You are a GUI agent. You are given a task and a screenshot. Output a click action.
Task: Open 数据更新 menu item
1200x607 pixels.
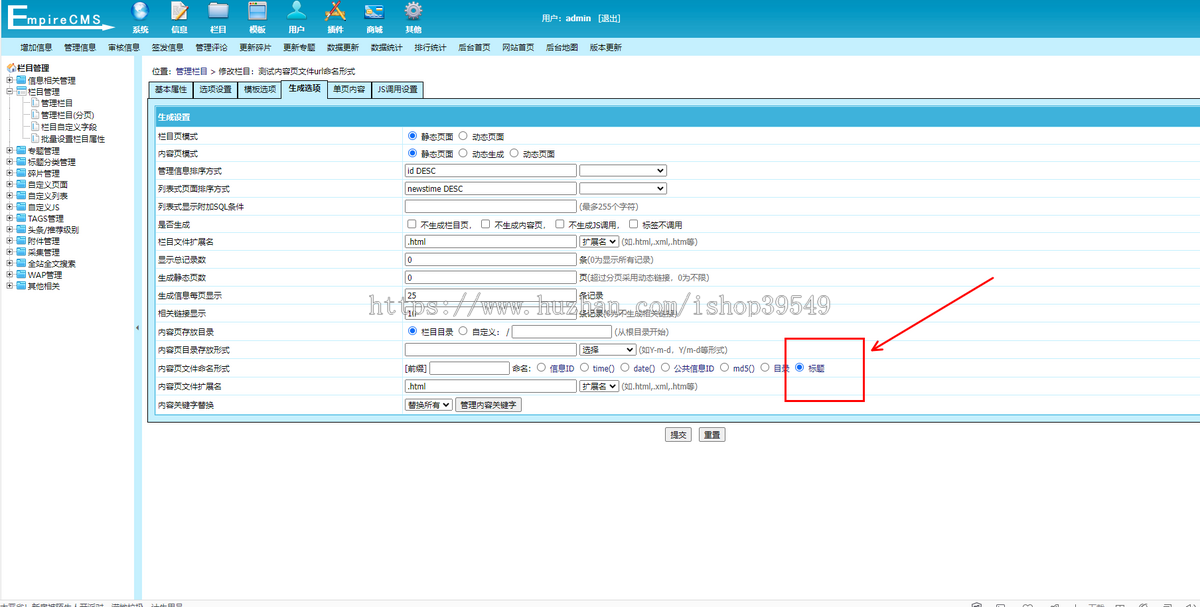(x=342, y=47)
